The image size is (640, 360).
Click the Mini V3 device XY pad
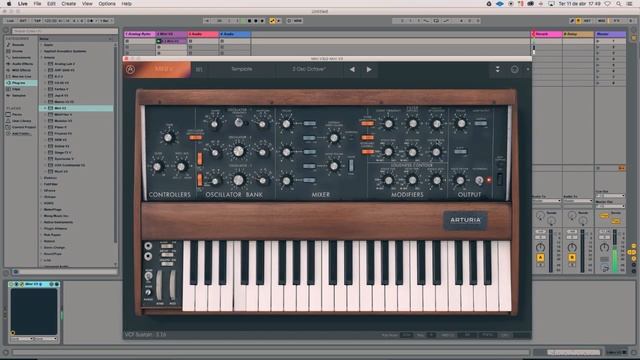pos(34,311)
